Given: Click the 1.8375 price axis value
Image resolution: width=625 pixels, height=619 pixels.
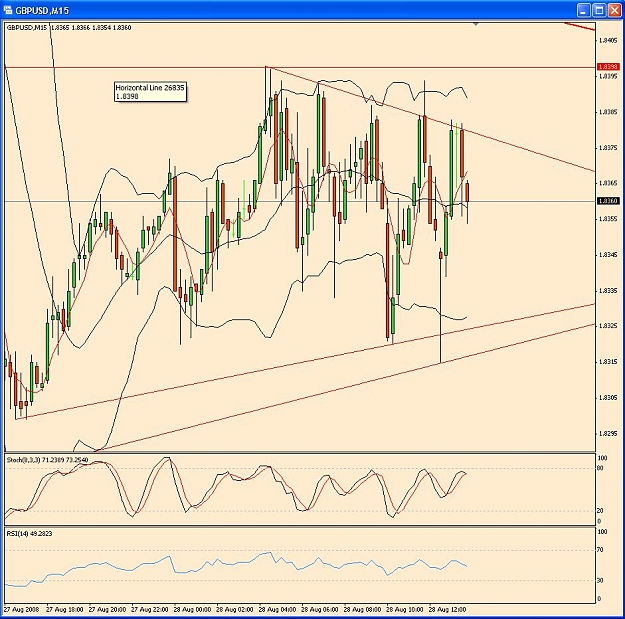Looking at the screenshot, I should [608, 148].
